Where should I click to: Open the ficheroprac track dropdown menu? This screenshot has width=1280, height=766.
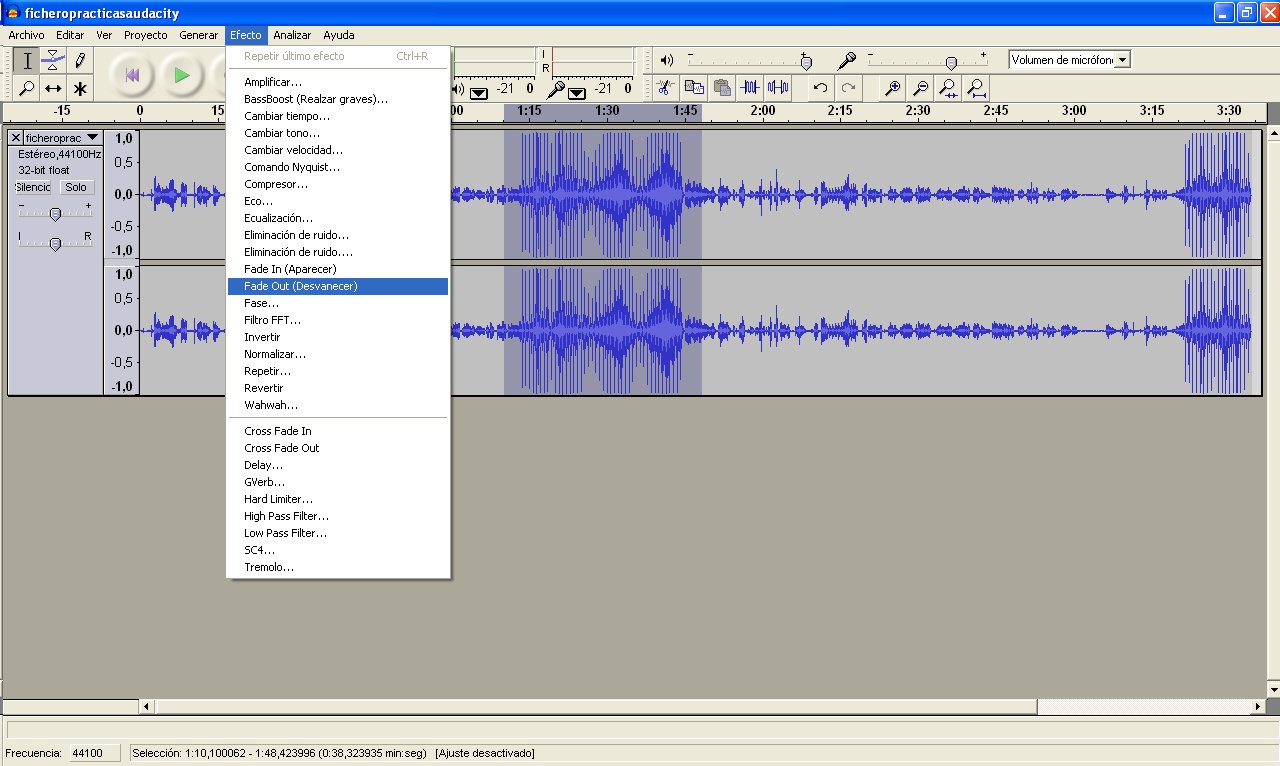[x=93, y=137]
